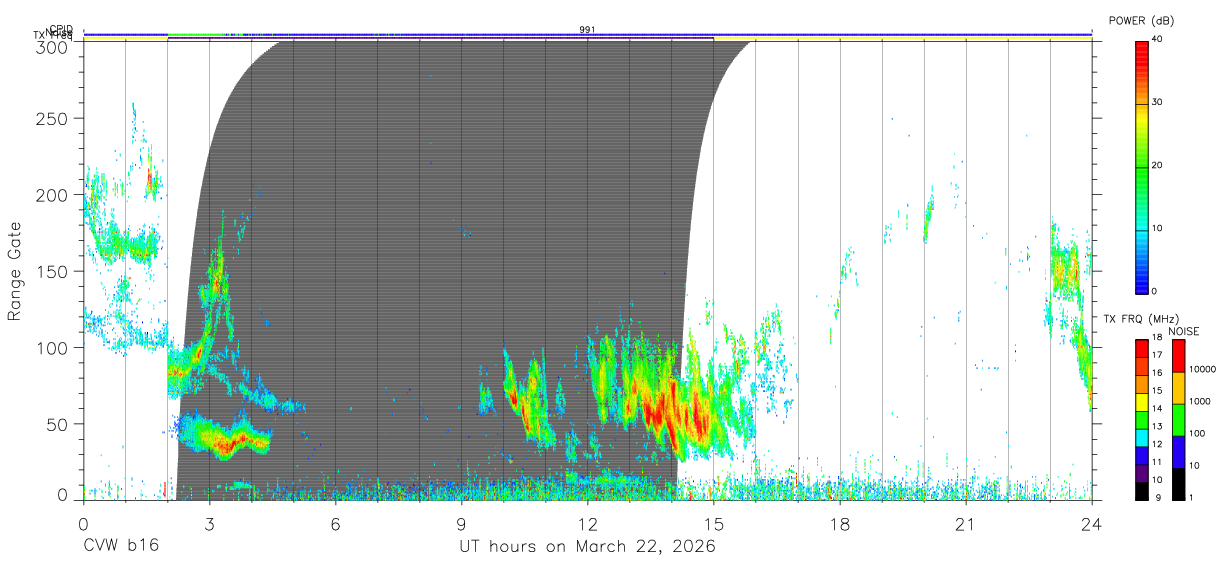Pick the green 100–1000 NOISE swatch
Screen dimensions: 1228x567
(x=1178, y=418)
